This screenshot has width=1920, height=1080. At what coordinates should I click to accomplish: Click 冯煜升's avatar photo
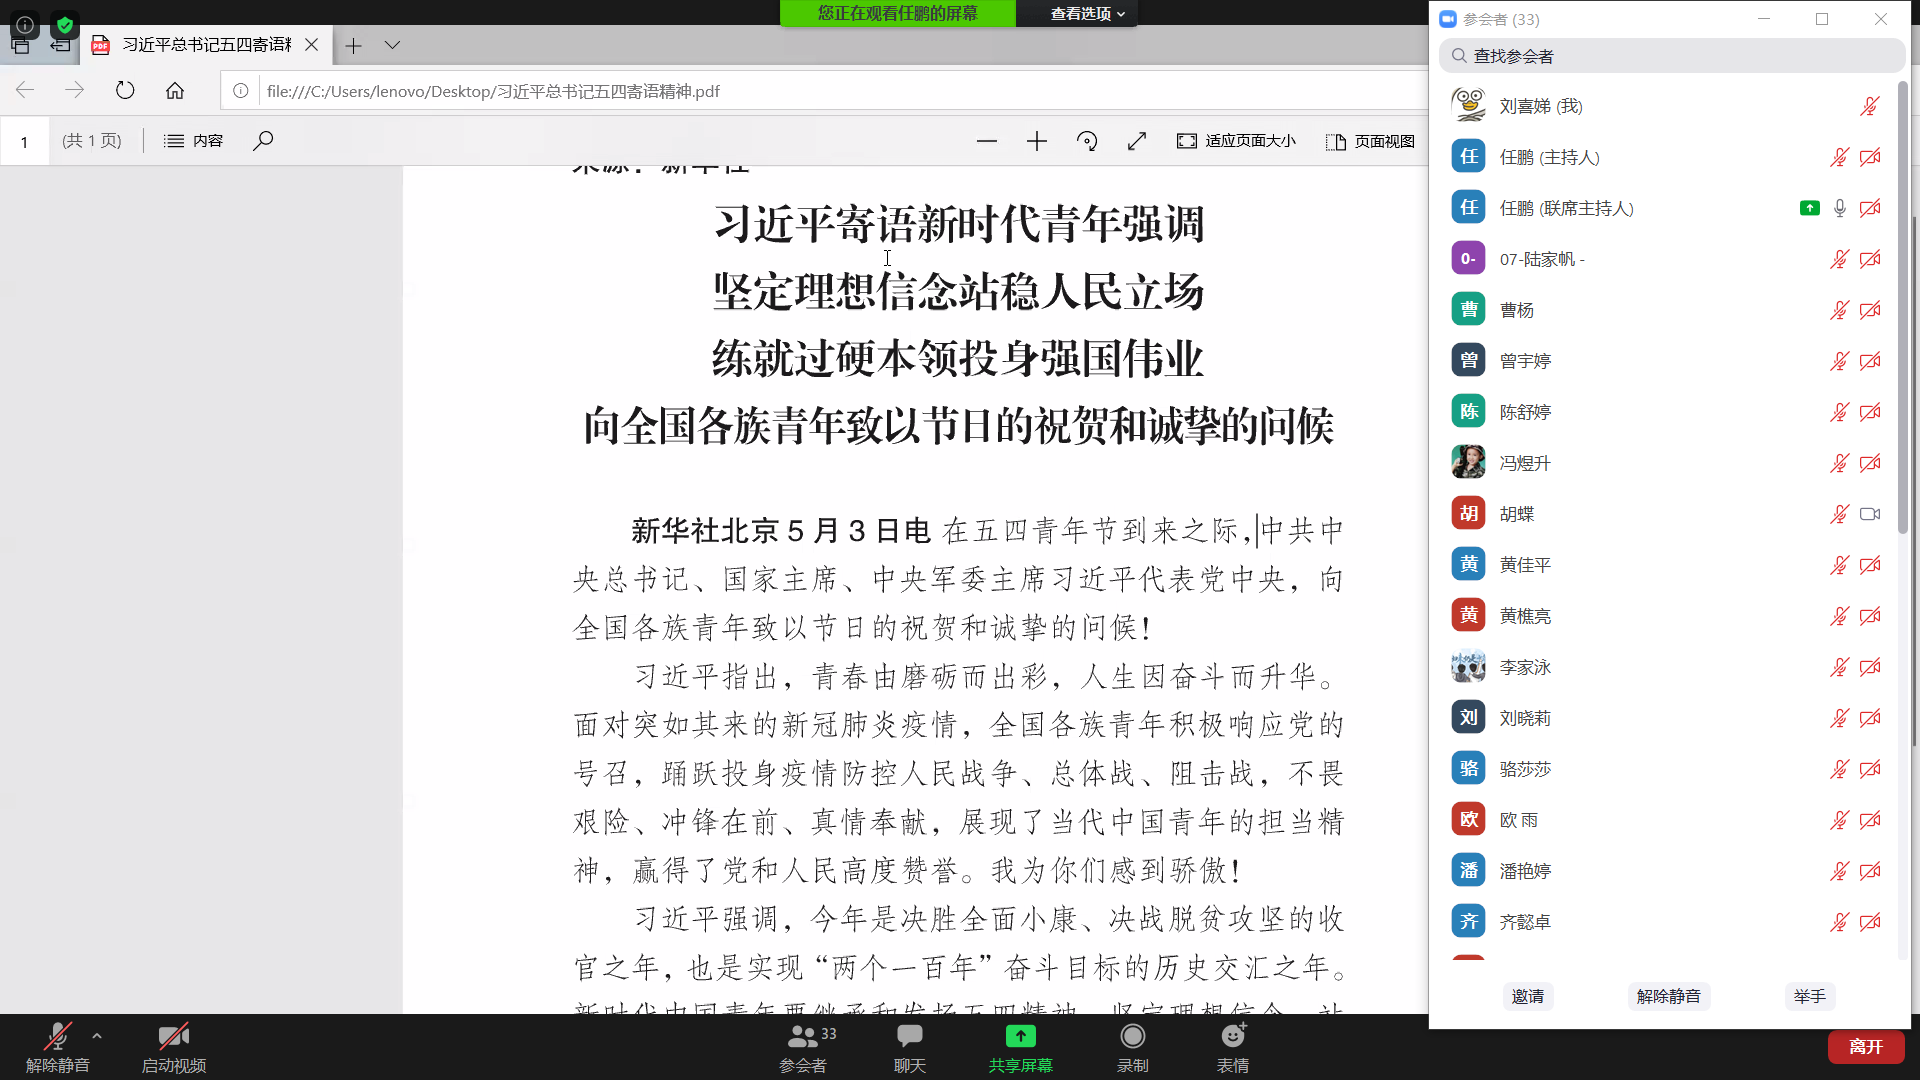pyautogui.click(x=1468, y=462)
